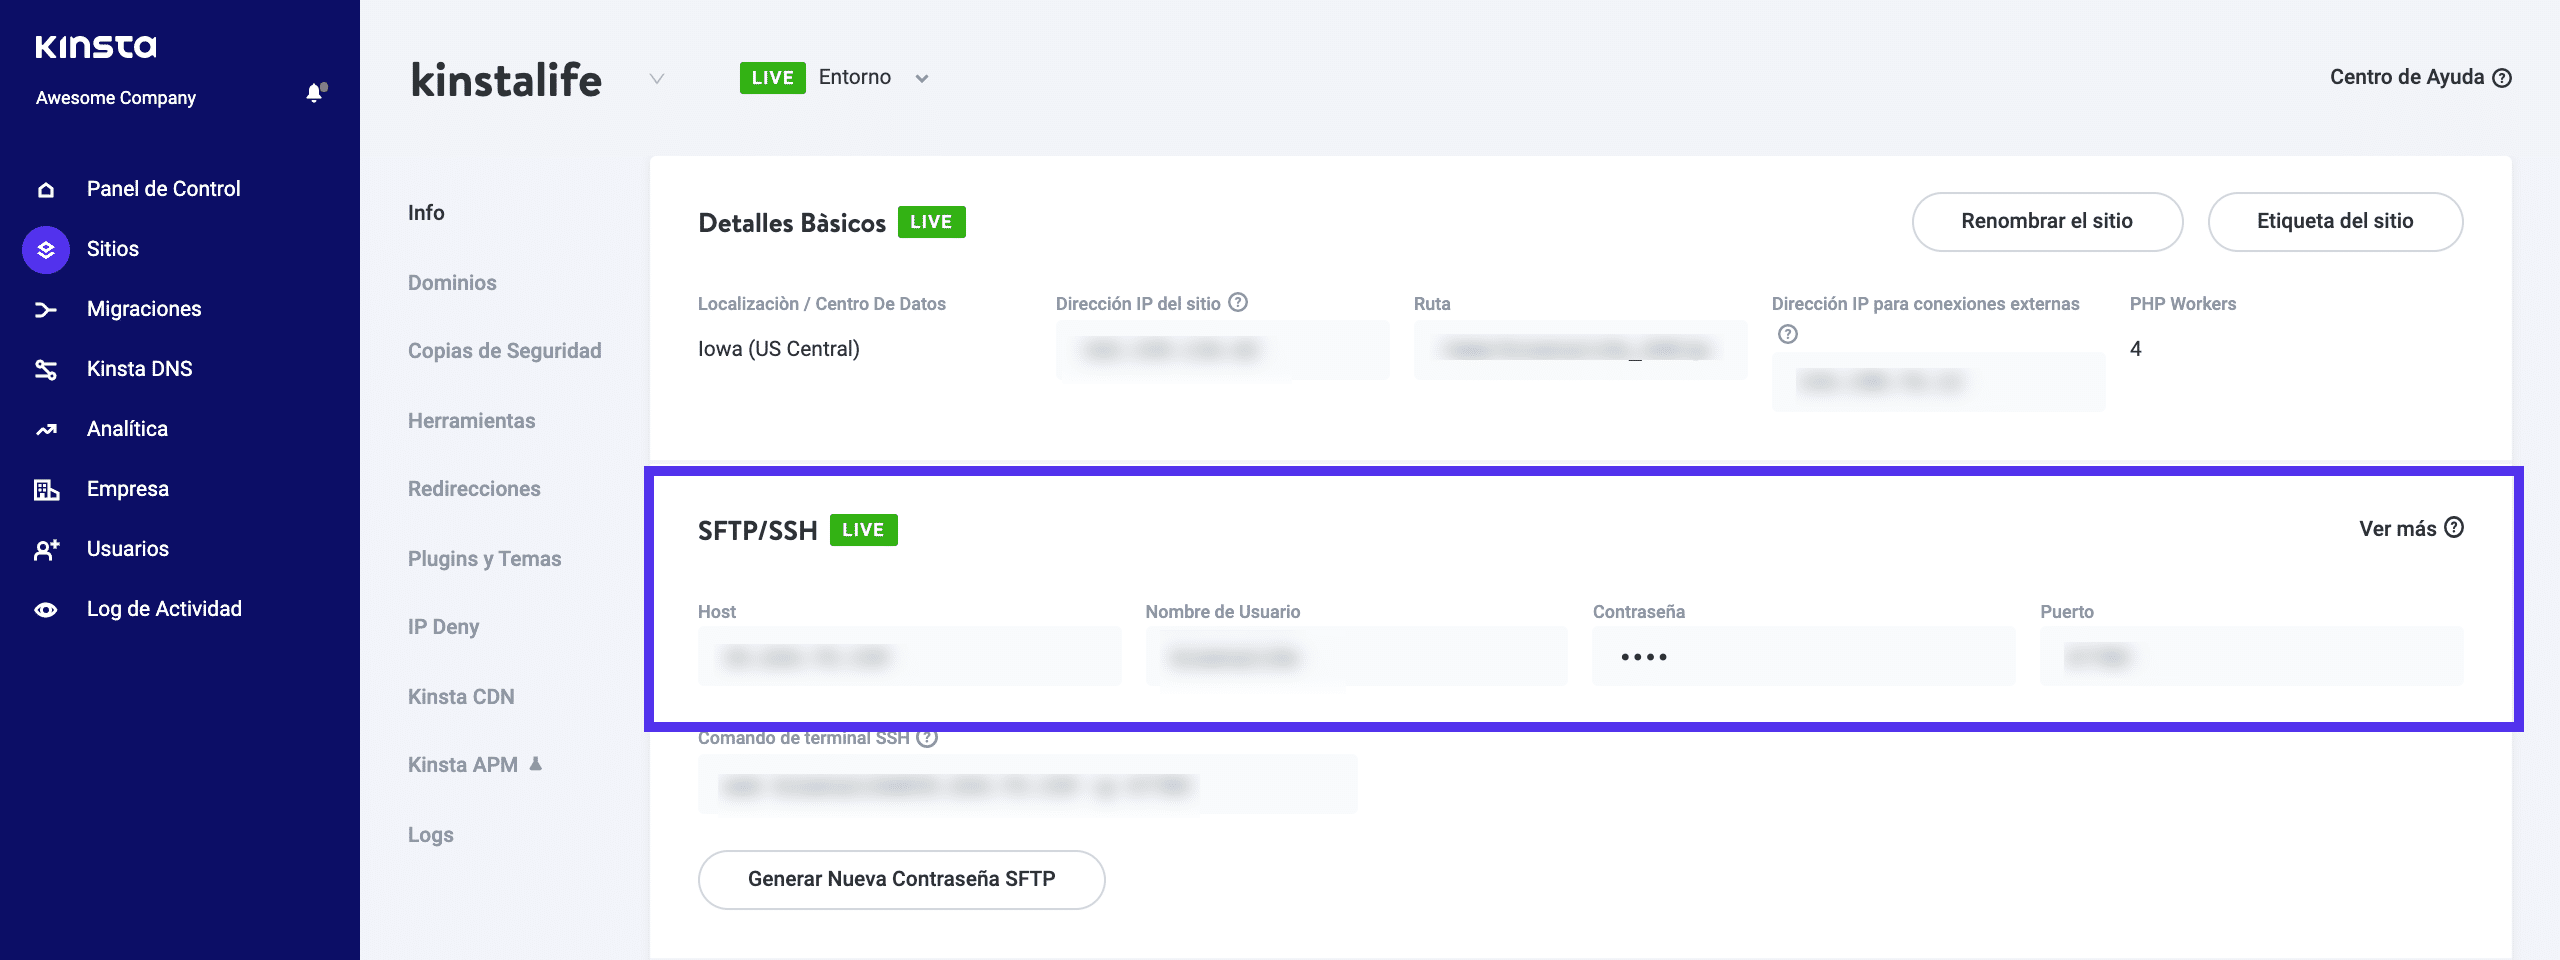This screenshot has height=960, width=2560.
Task: Go to the Kinsta CDN section
Action: pos(461,697)
